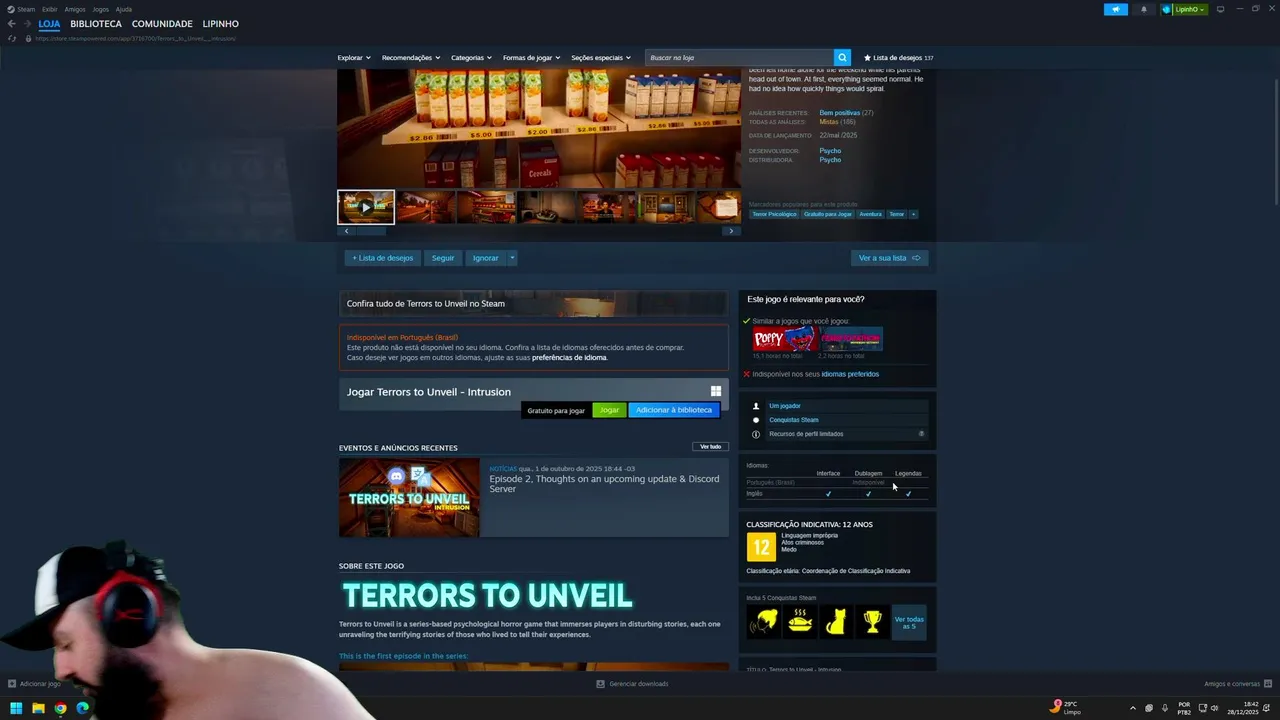Go back with the back arrow

(x=11, y=24)
